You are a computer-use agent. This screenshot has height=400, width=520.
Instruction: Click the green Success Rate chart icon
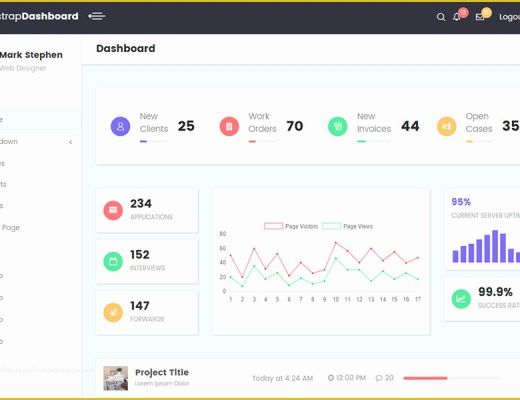click(461, 299)
